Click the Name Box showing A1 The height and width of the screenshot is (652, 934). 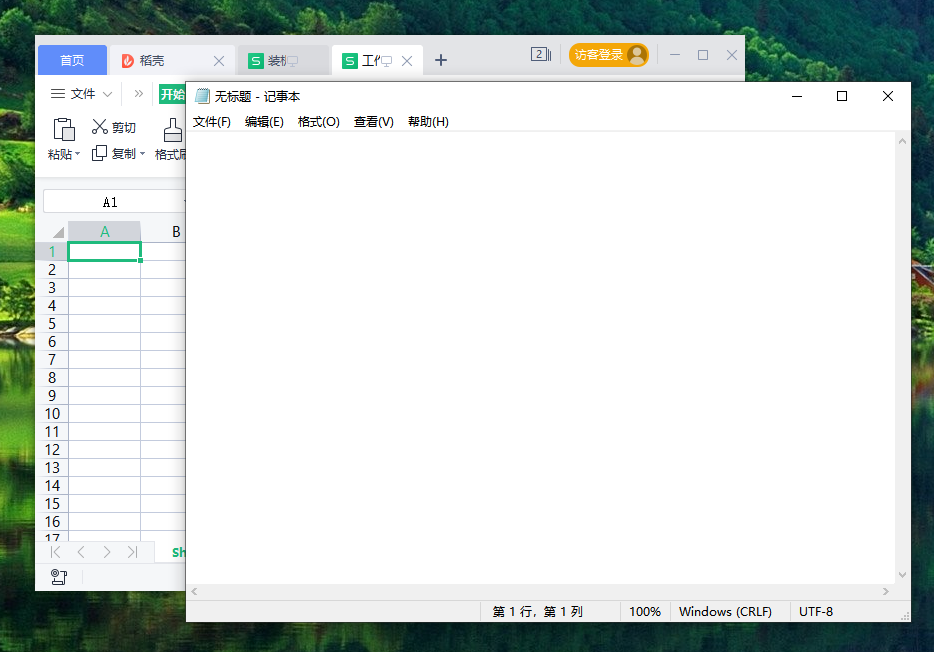110,202
